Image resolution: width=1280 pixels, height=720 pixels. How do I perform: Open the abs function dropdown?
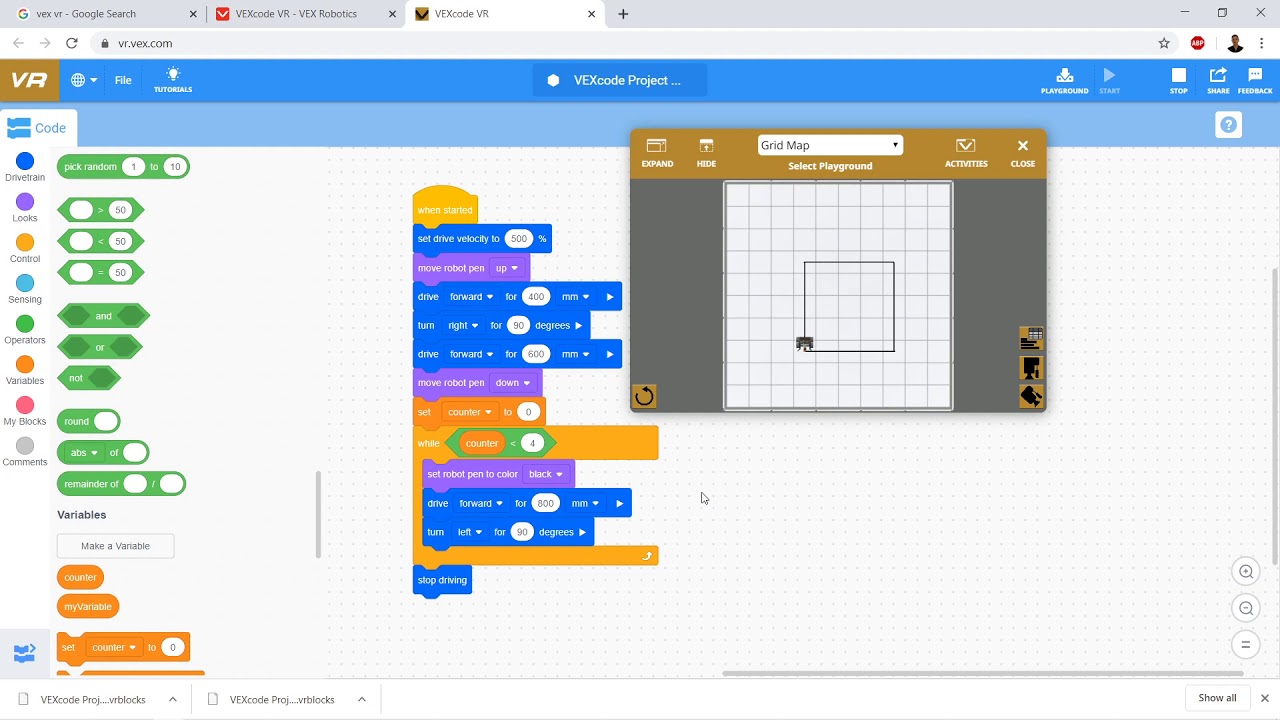coord(84,453)
